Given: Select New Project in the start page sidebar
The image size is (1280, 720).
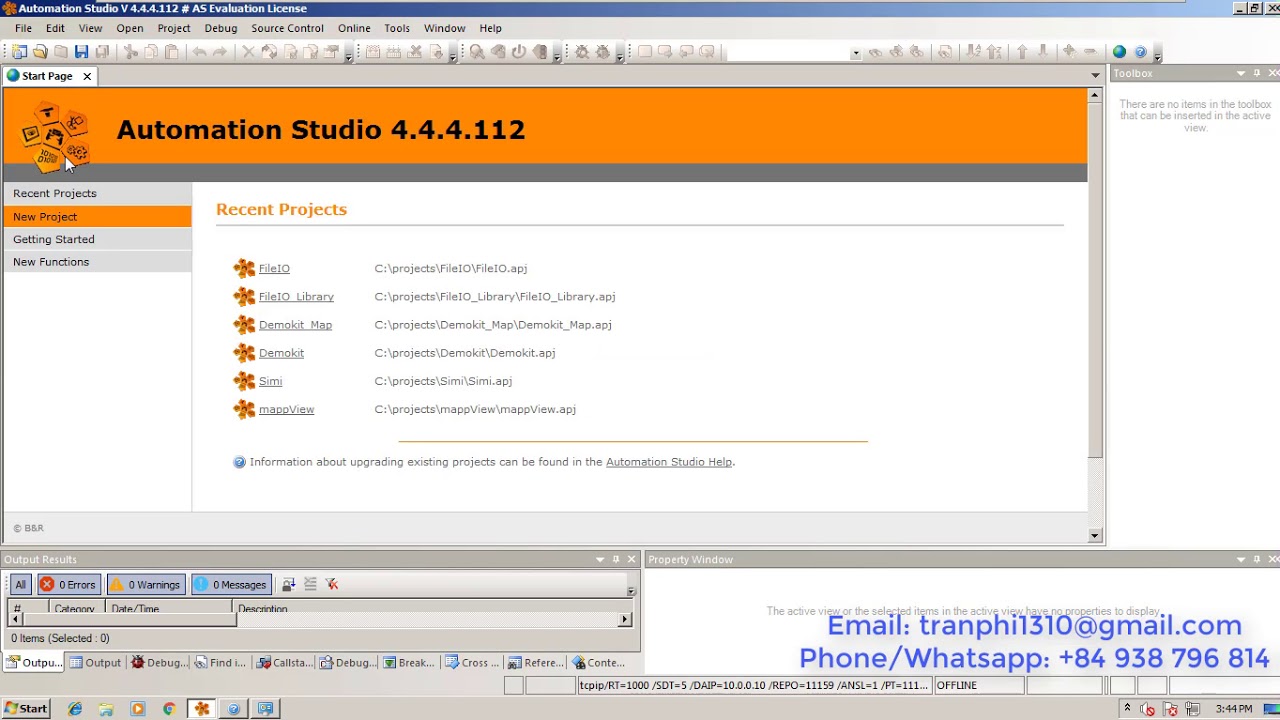Looking at the screenshot, I should point(96,216).
